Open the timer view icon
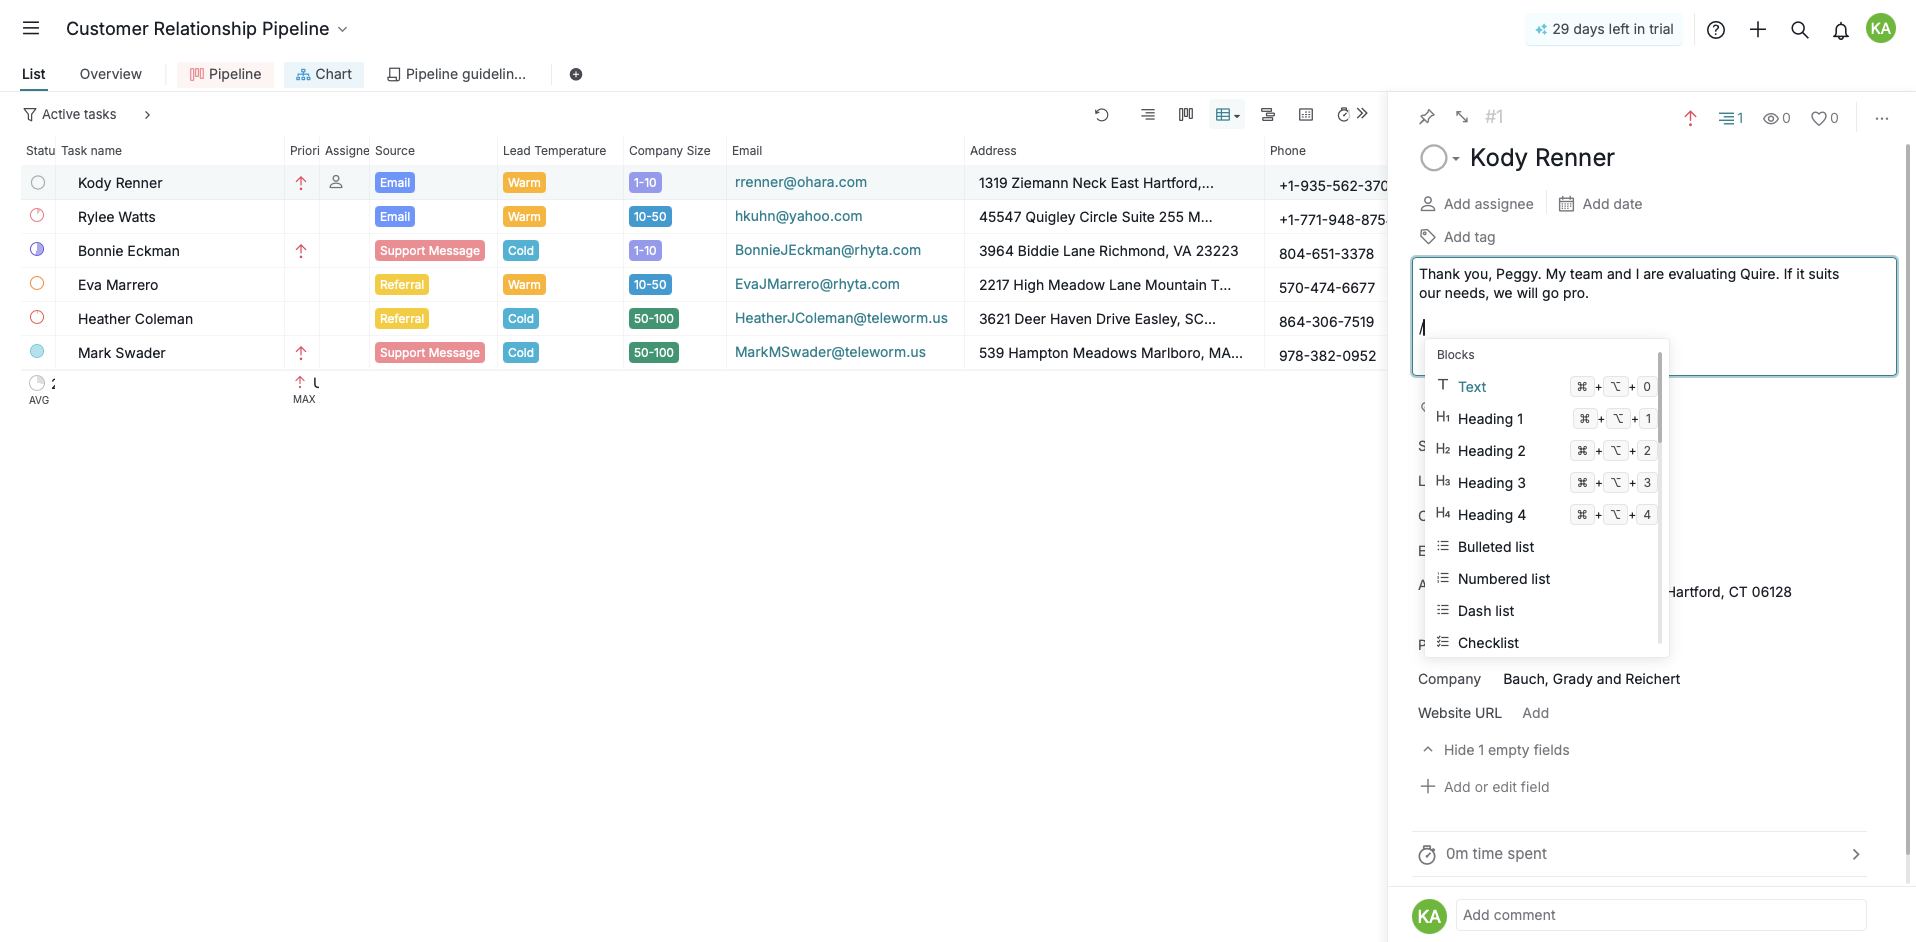This screenshot has width=1916, height=942. (x=1343, y=115)
